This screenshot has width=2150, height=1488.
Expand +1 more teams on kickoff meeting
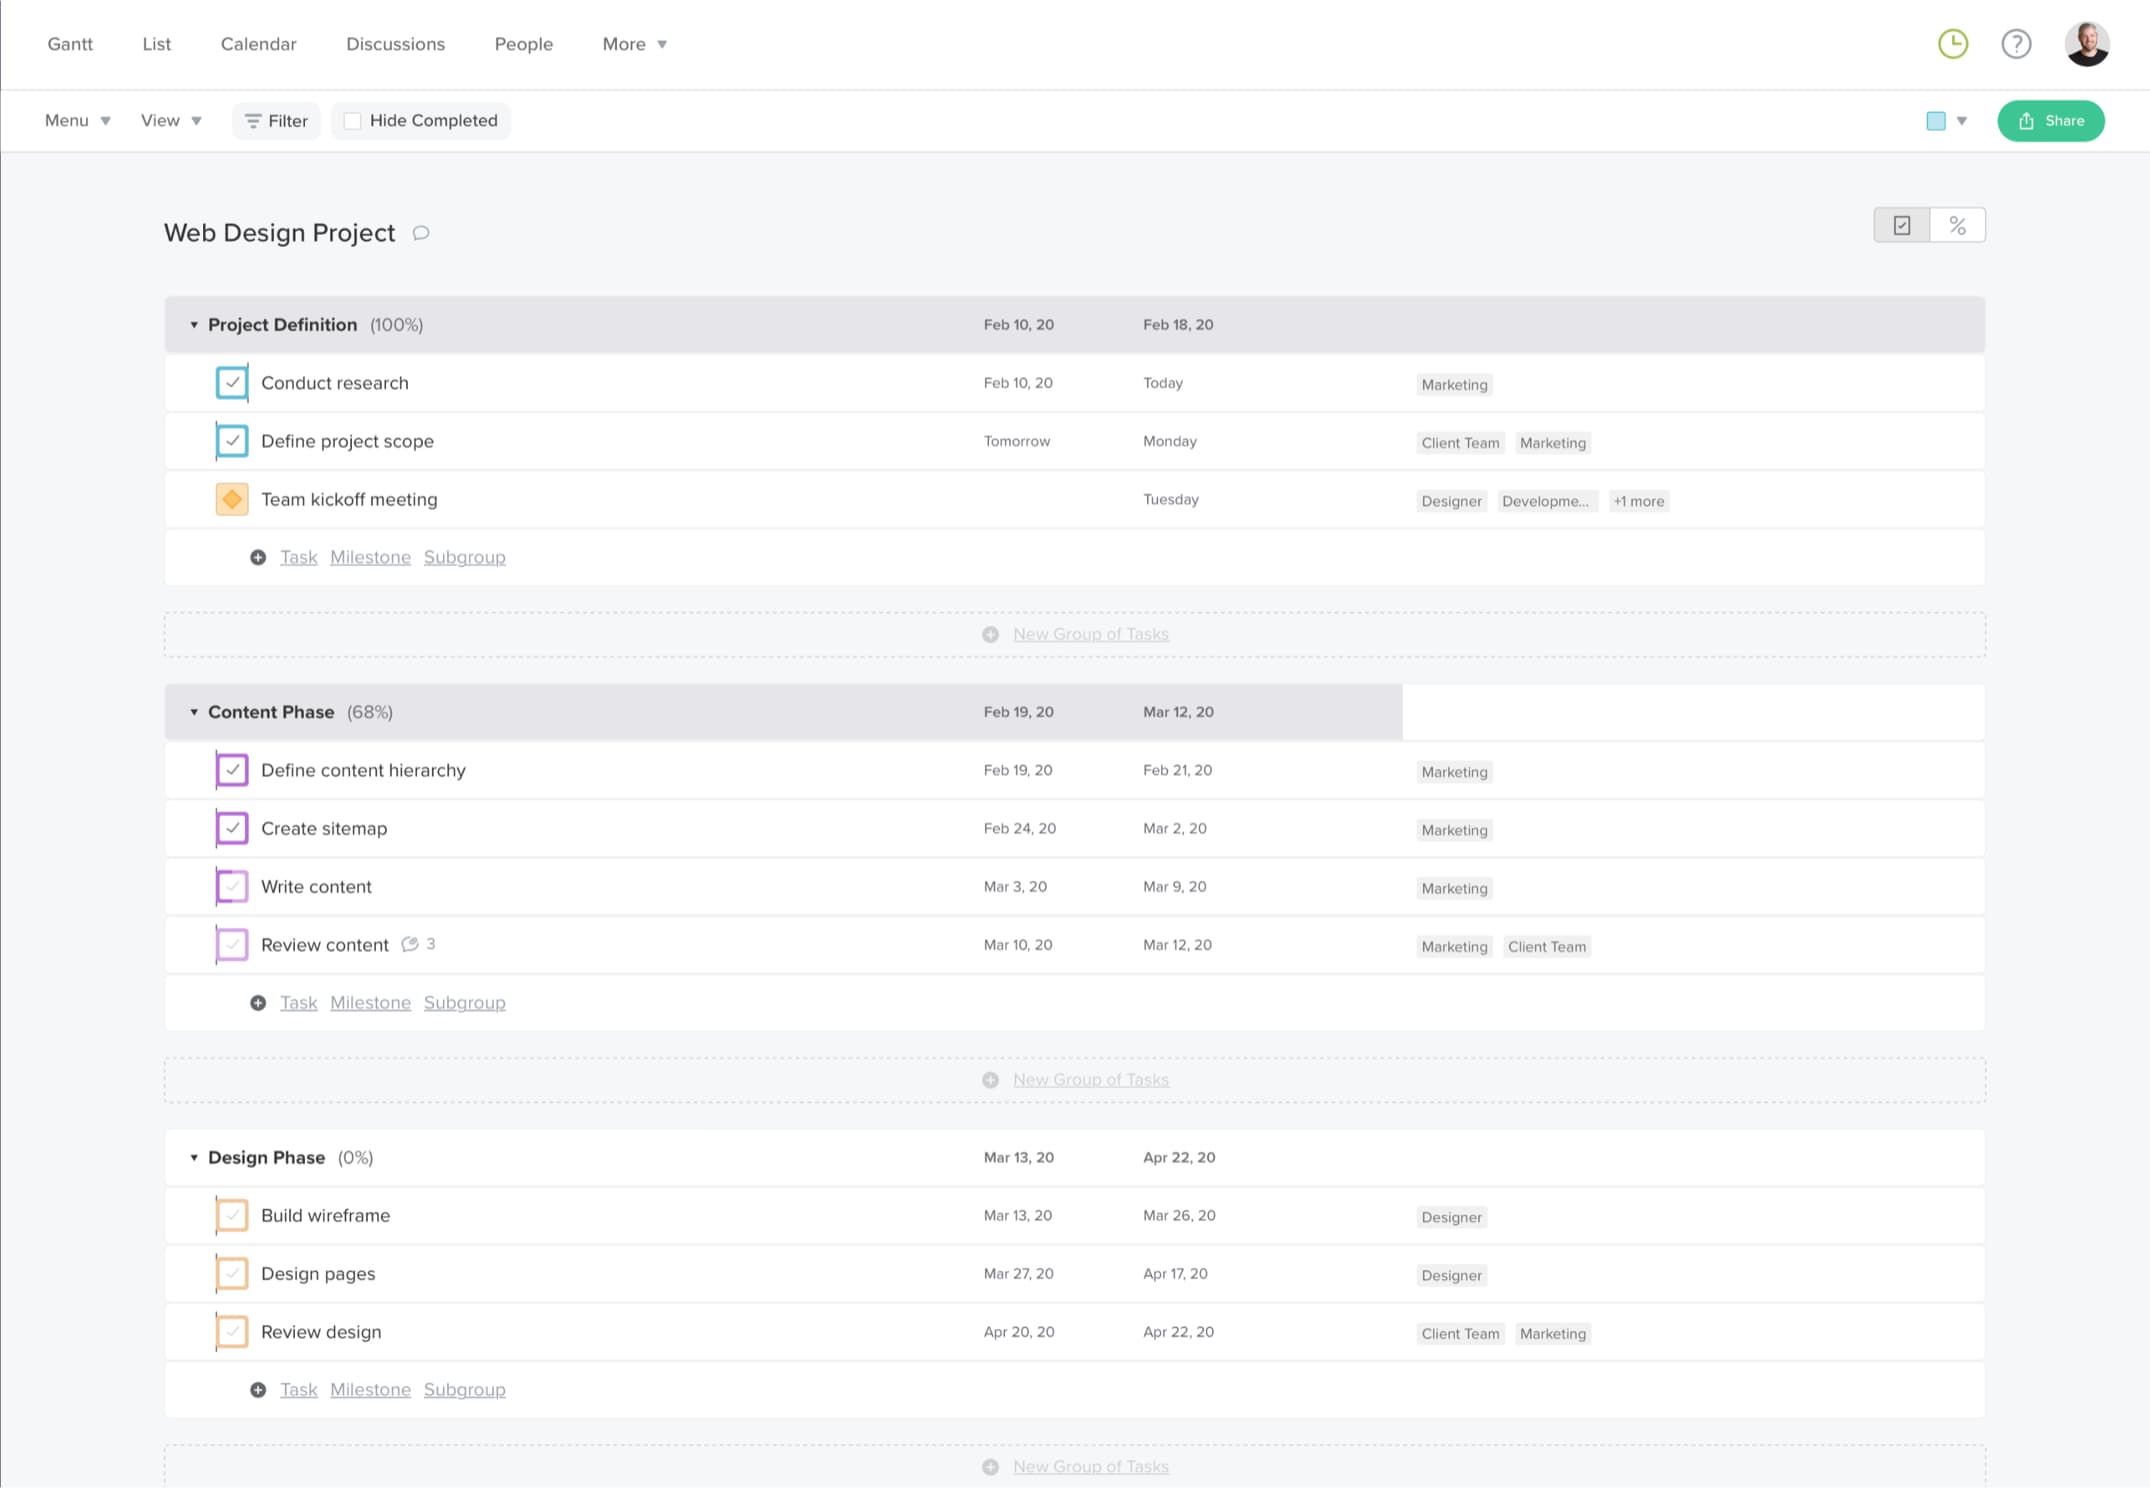click(x=1639, y=501)
